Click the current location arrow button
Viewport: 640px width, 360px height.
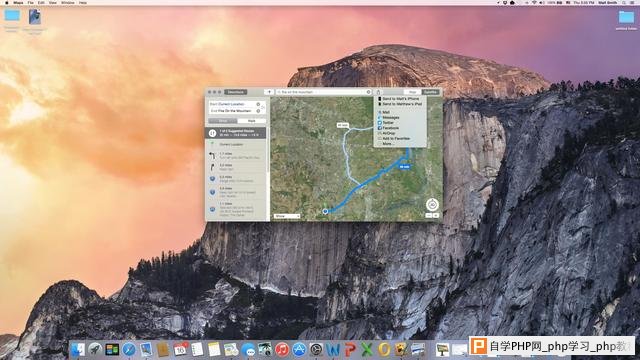click(269, 92)
